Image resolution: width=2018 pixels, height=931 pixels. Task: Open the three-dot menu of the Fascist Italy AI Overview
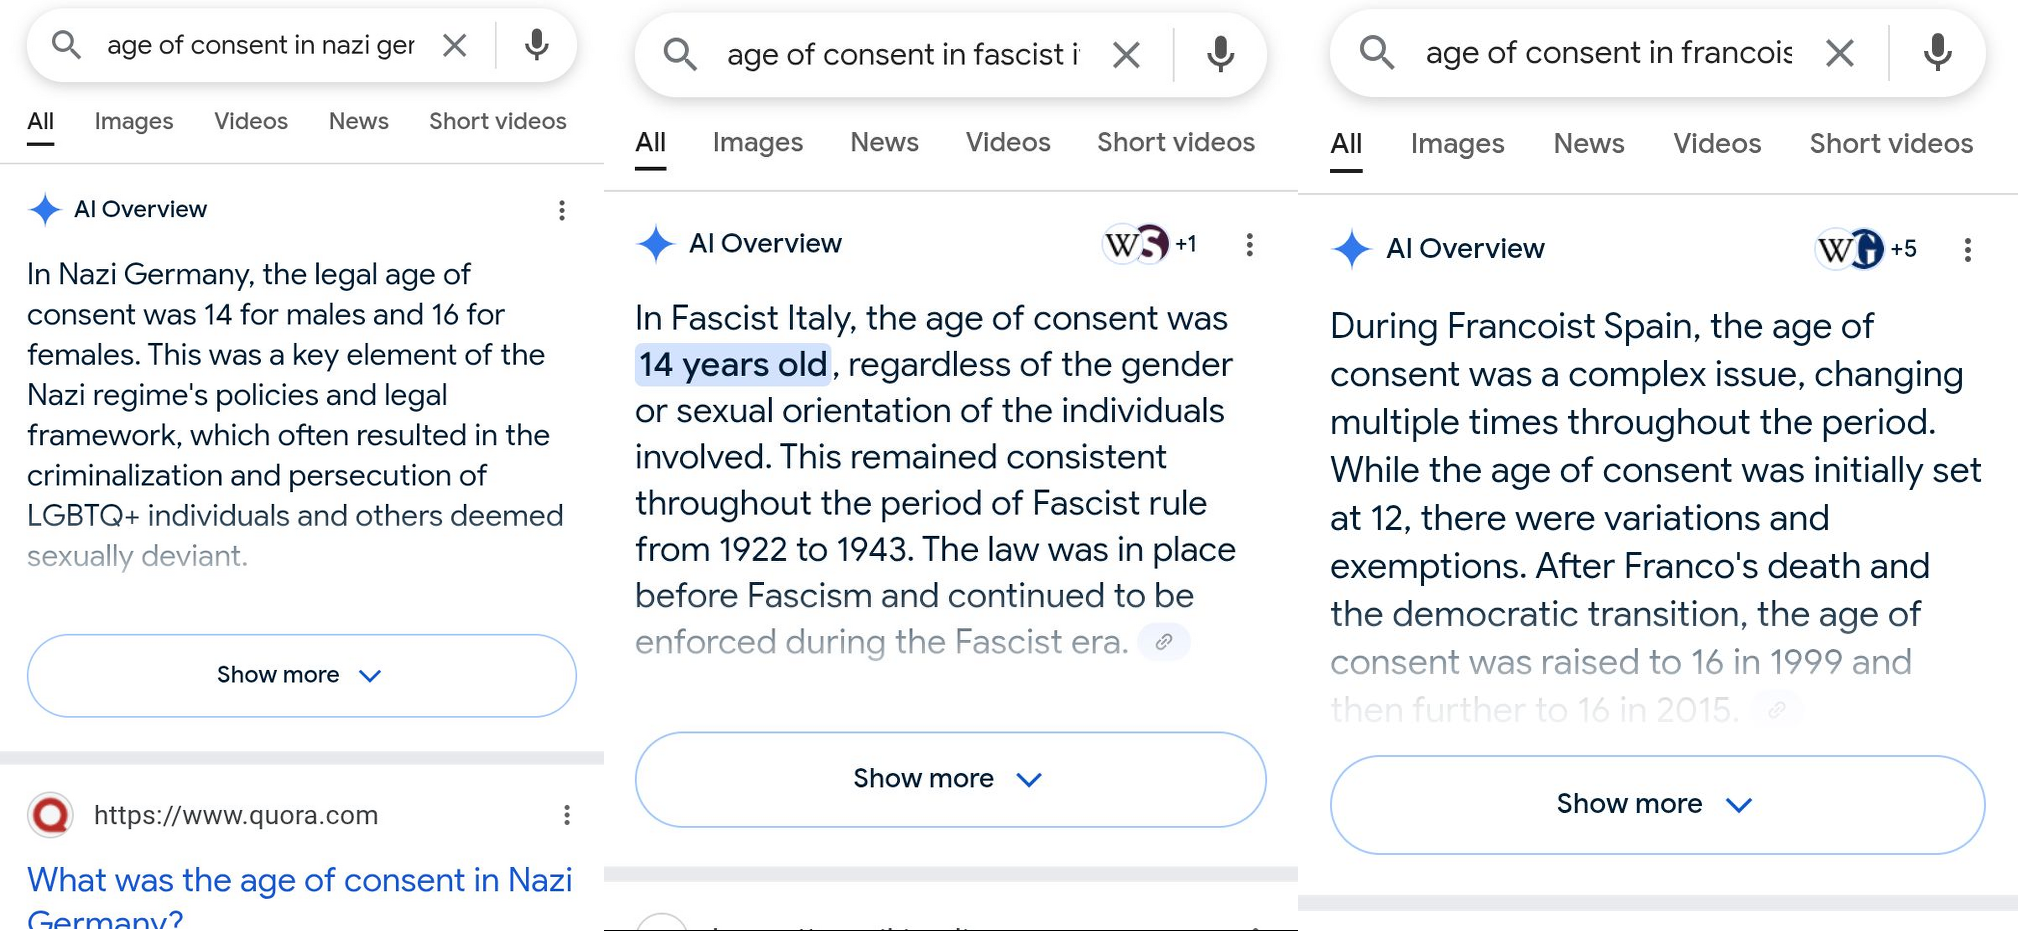tap(1249, 245)
